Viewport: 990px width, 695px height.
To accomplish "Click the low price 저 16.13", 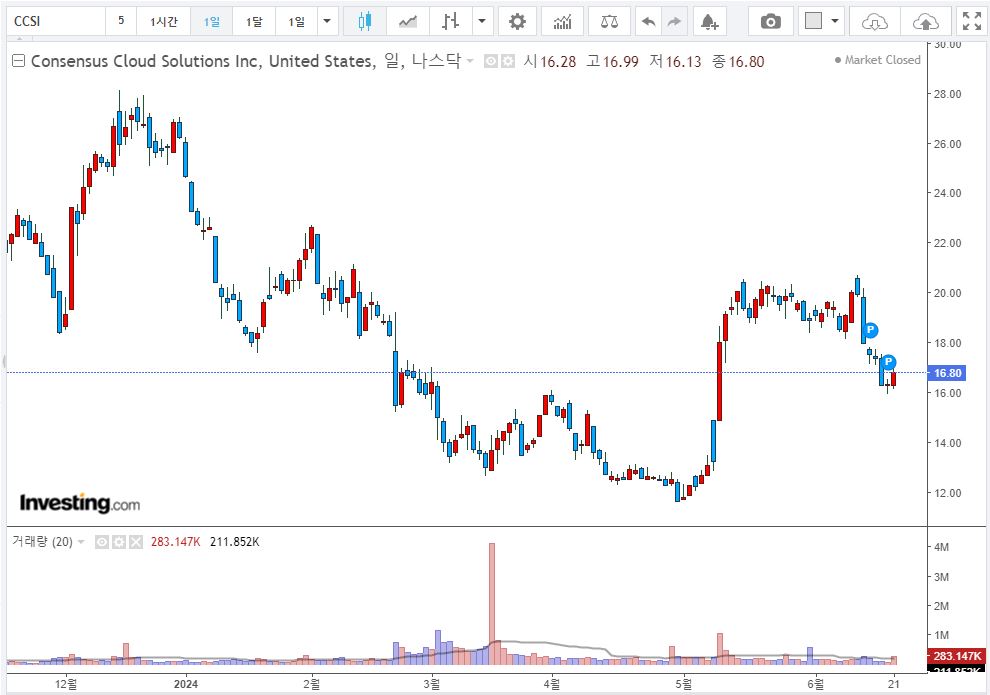I will (675, 61).
